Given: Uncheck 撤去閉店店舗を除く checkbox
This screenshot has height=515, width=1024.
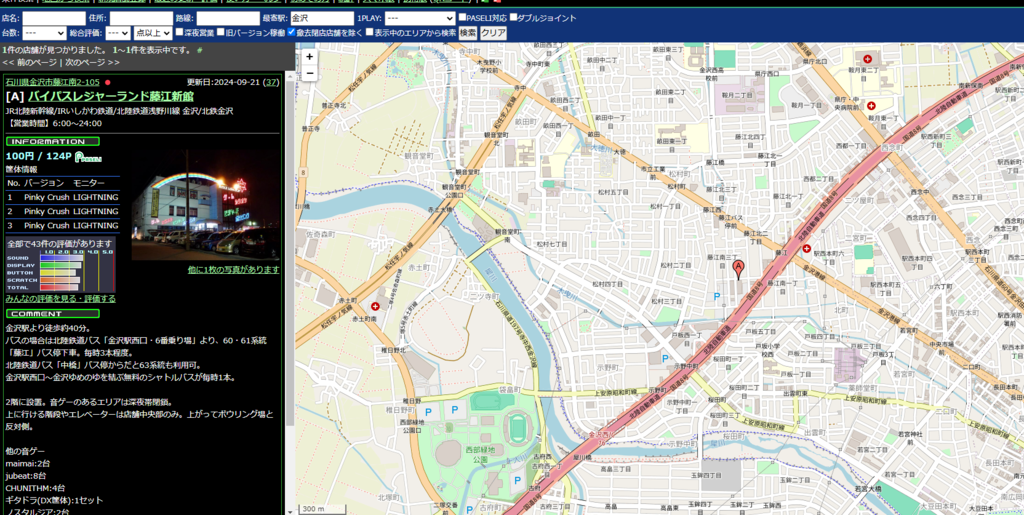Looking at the screenshot, I should 291,31.
